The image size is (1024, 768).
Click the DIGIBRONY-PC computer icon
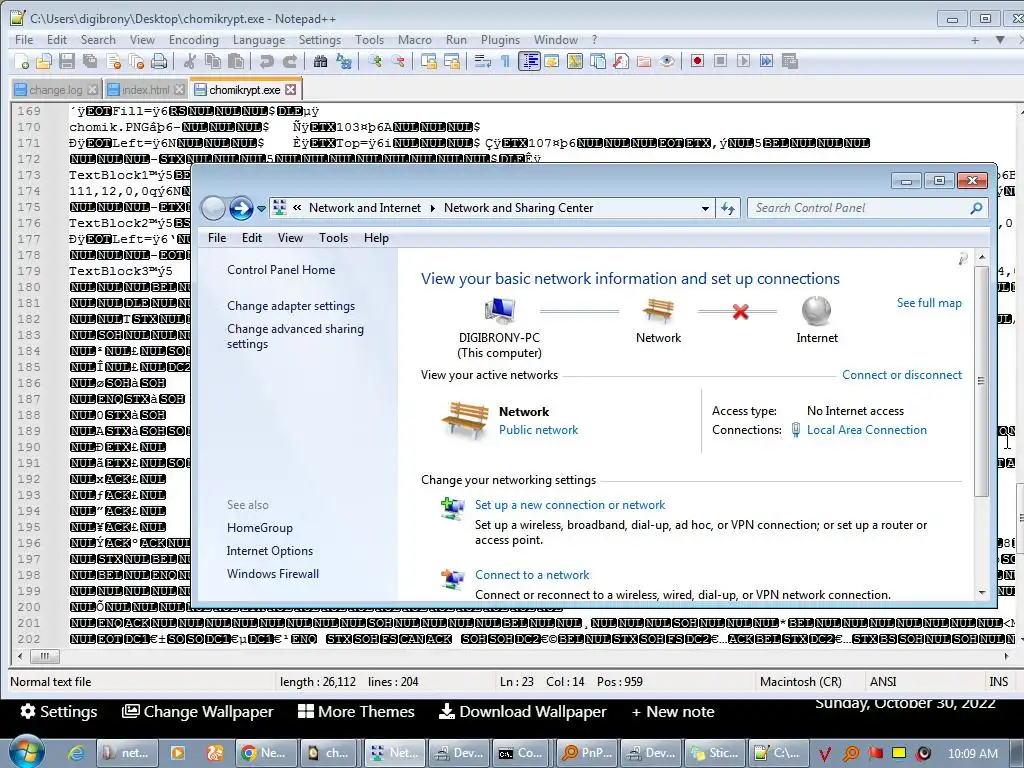pyautogui.click(x=499, y=311)
